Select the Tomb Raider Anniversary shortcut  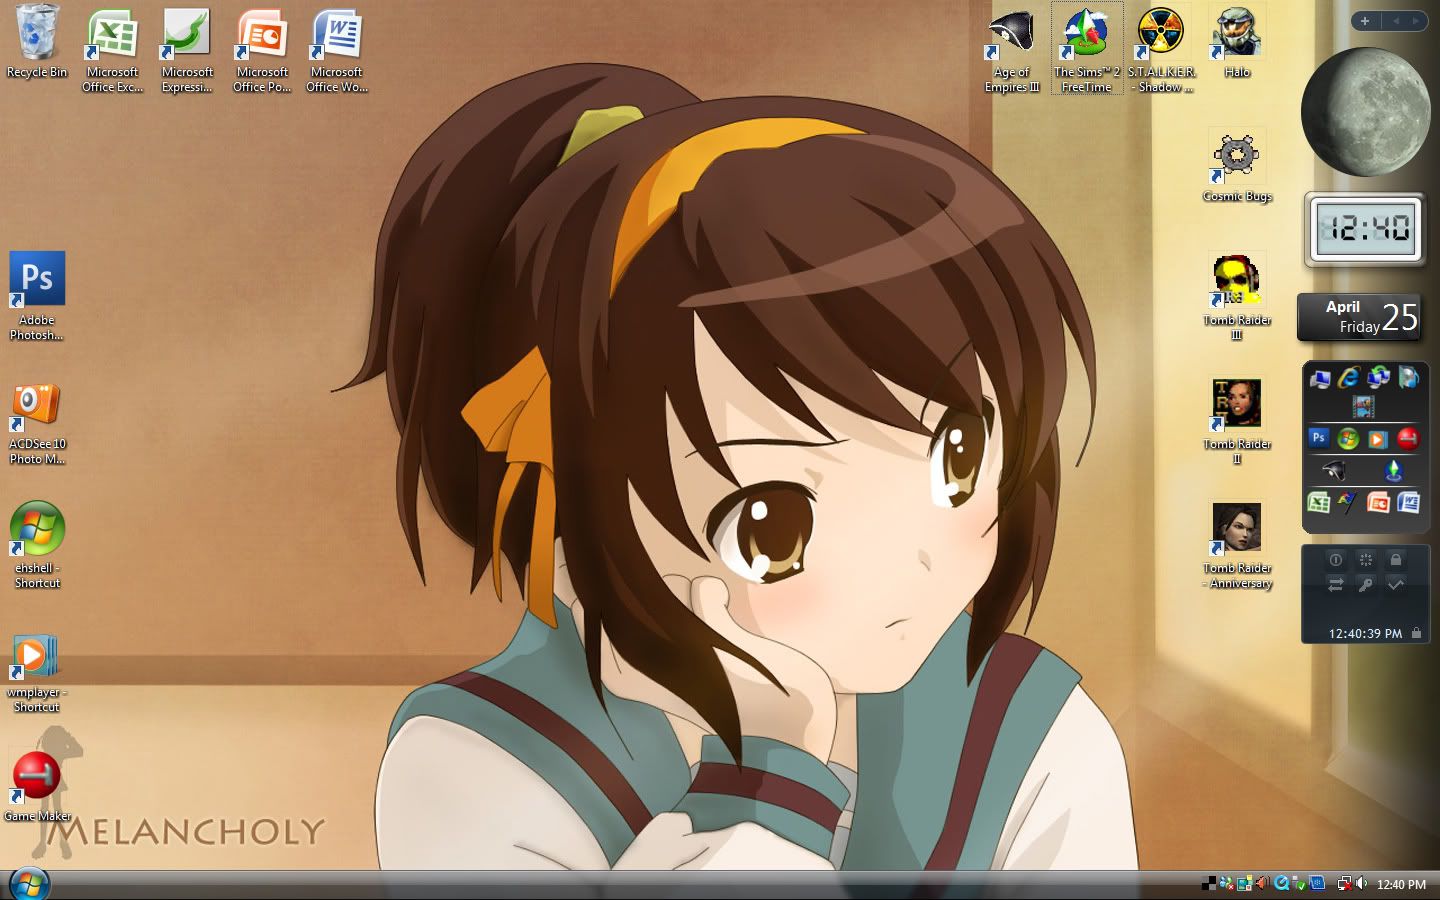click(x=1237, y=545)
